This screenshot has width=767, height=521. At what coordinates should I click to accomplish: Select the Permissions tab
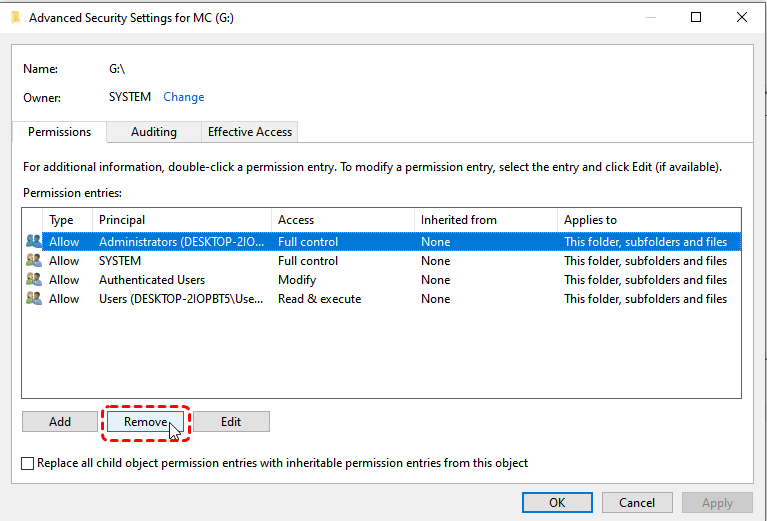pyautogui.click(x=59, y=132)
